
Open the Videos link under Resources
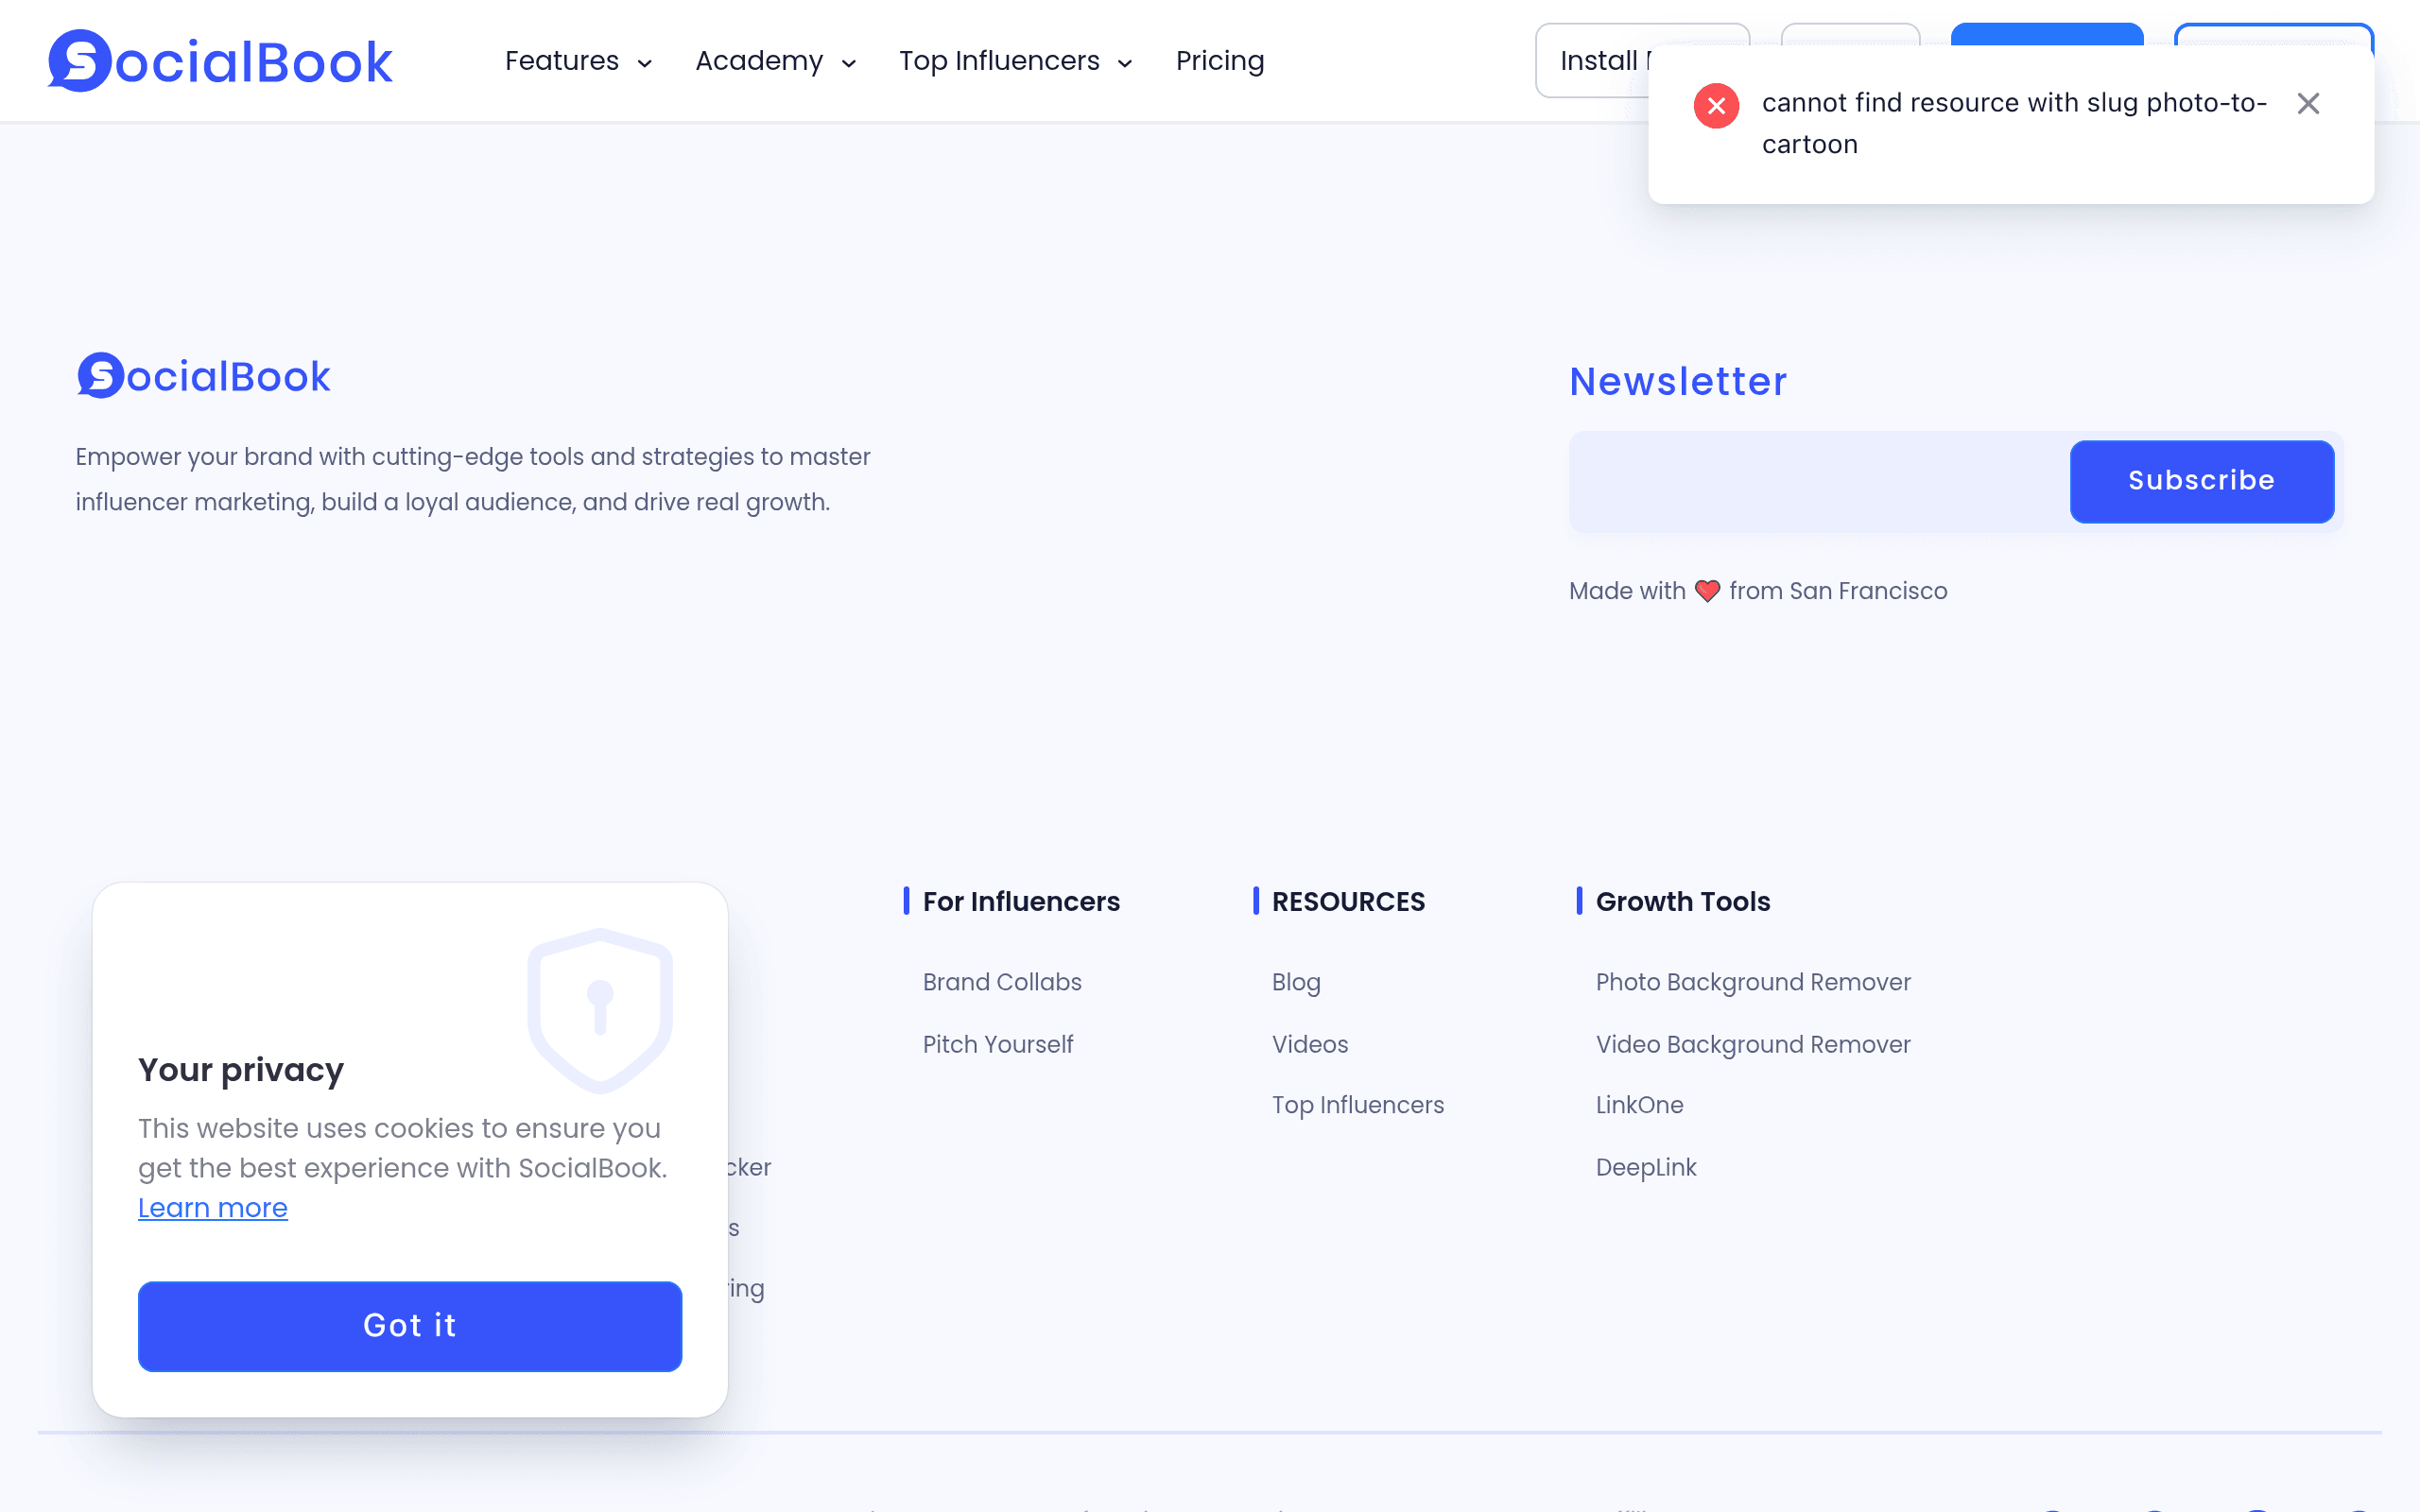point(1310,1044)
